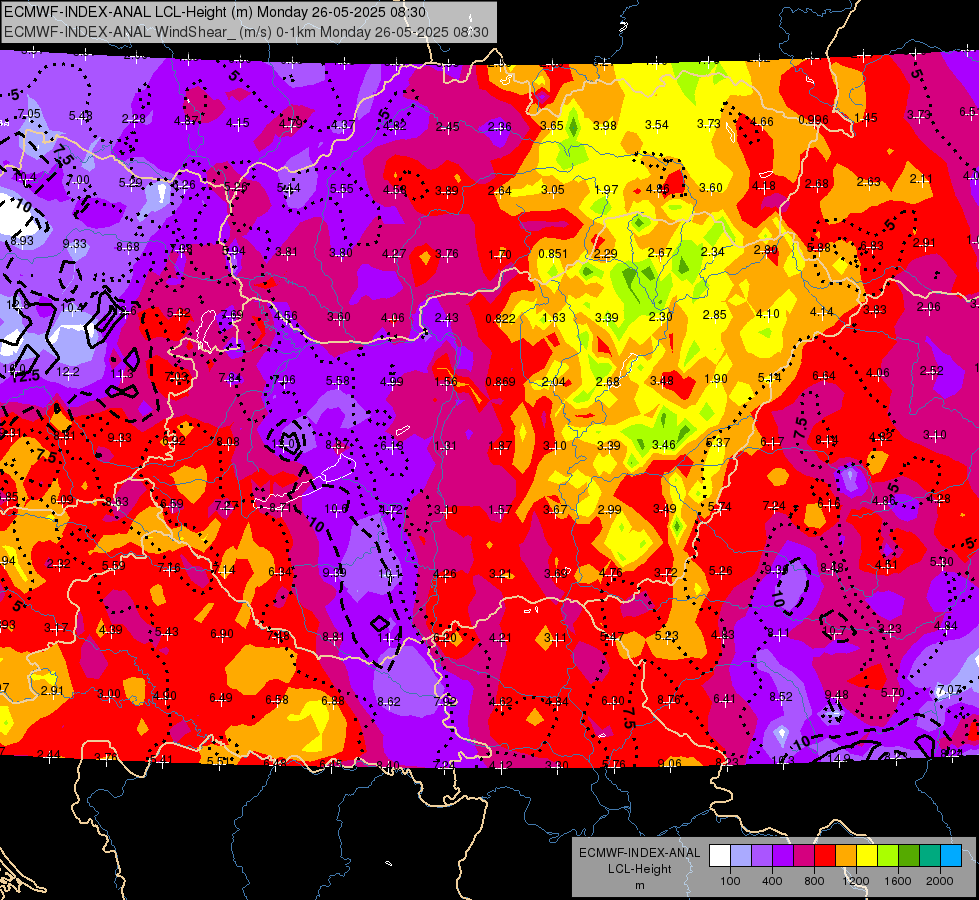Select the wind shear value 0.851
979x900 pixels.
point(553,254)
